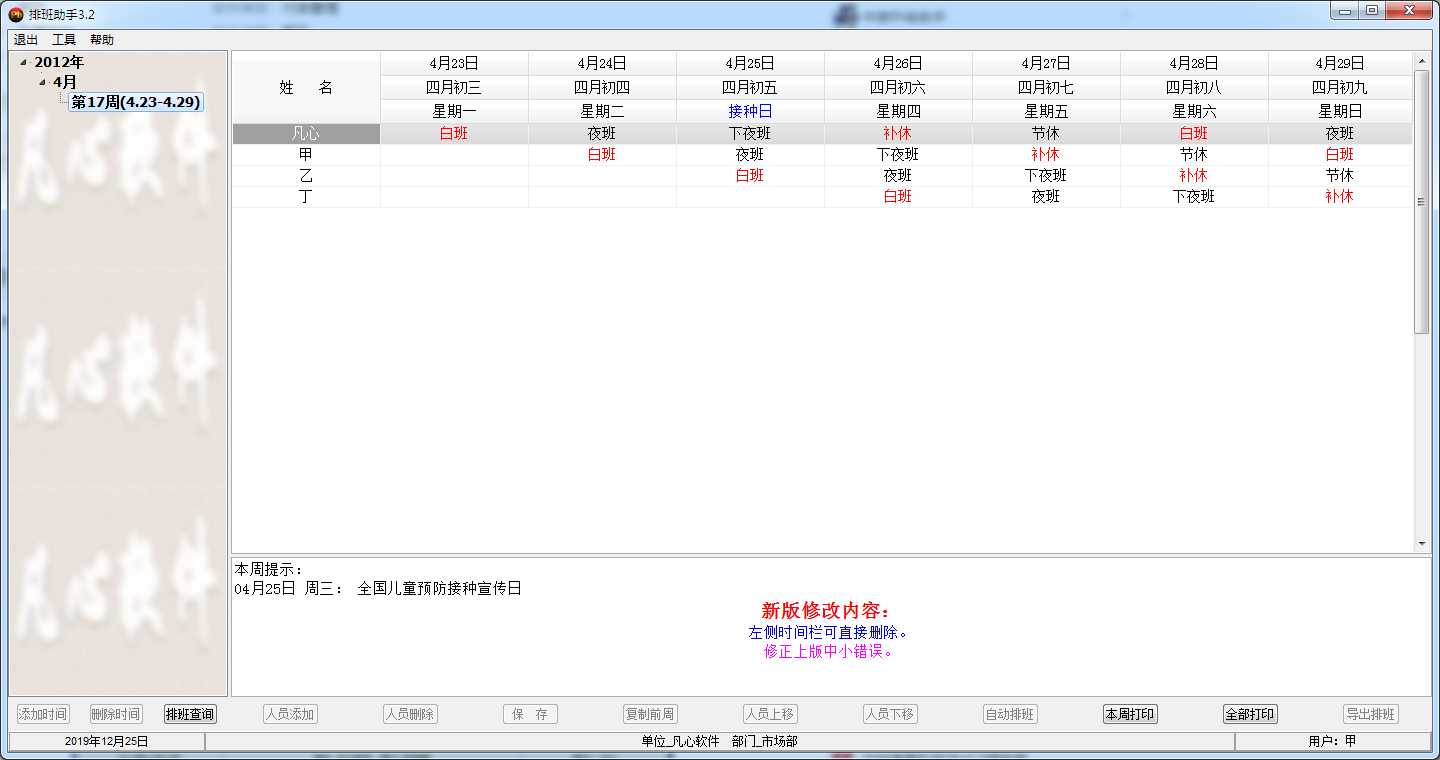Click the 4月29日 date header

[1340, 63]
